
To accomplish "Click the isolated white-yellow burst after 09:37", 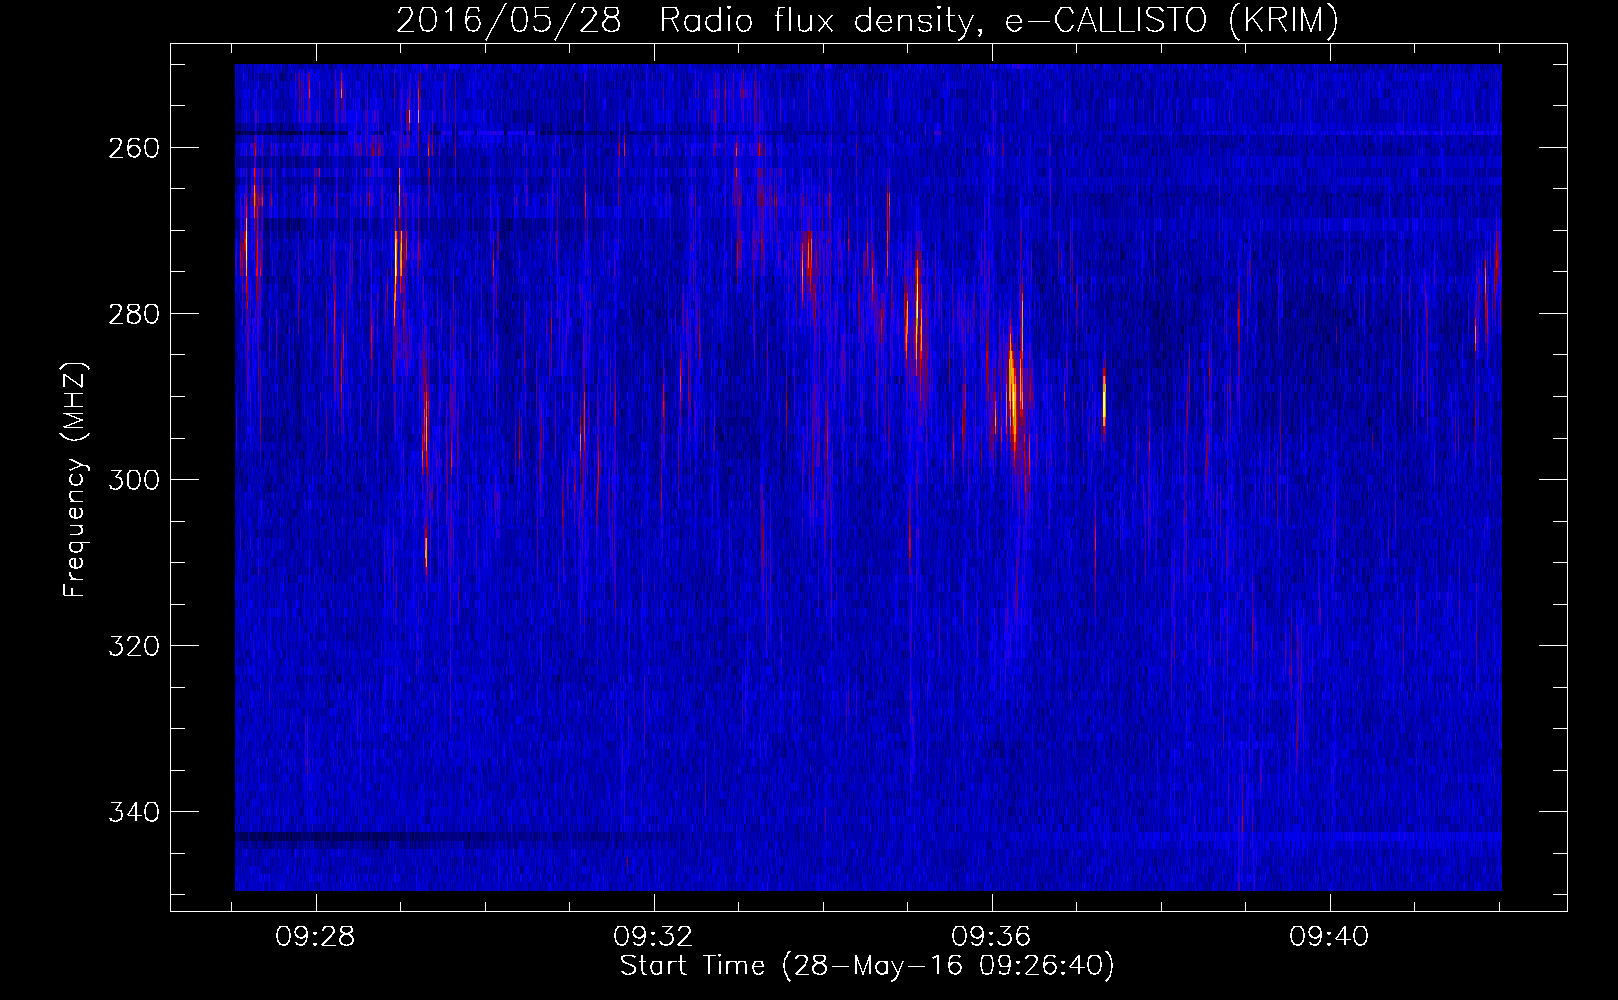I will (1104, 400).
